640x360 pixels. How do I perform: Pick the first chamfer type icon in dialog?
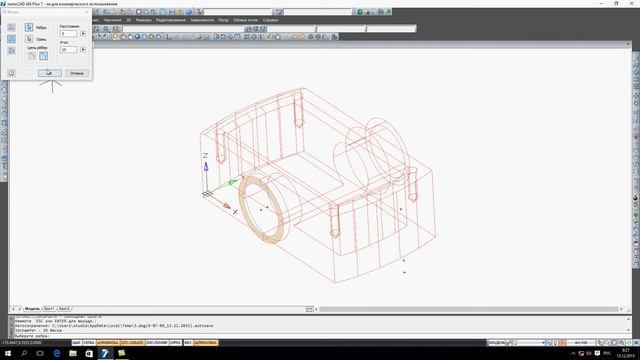11,27
